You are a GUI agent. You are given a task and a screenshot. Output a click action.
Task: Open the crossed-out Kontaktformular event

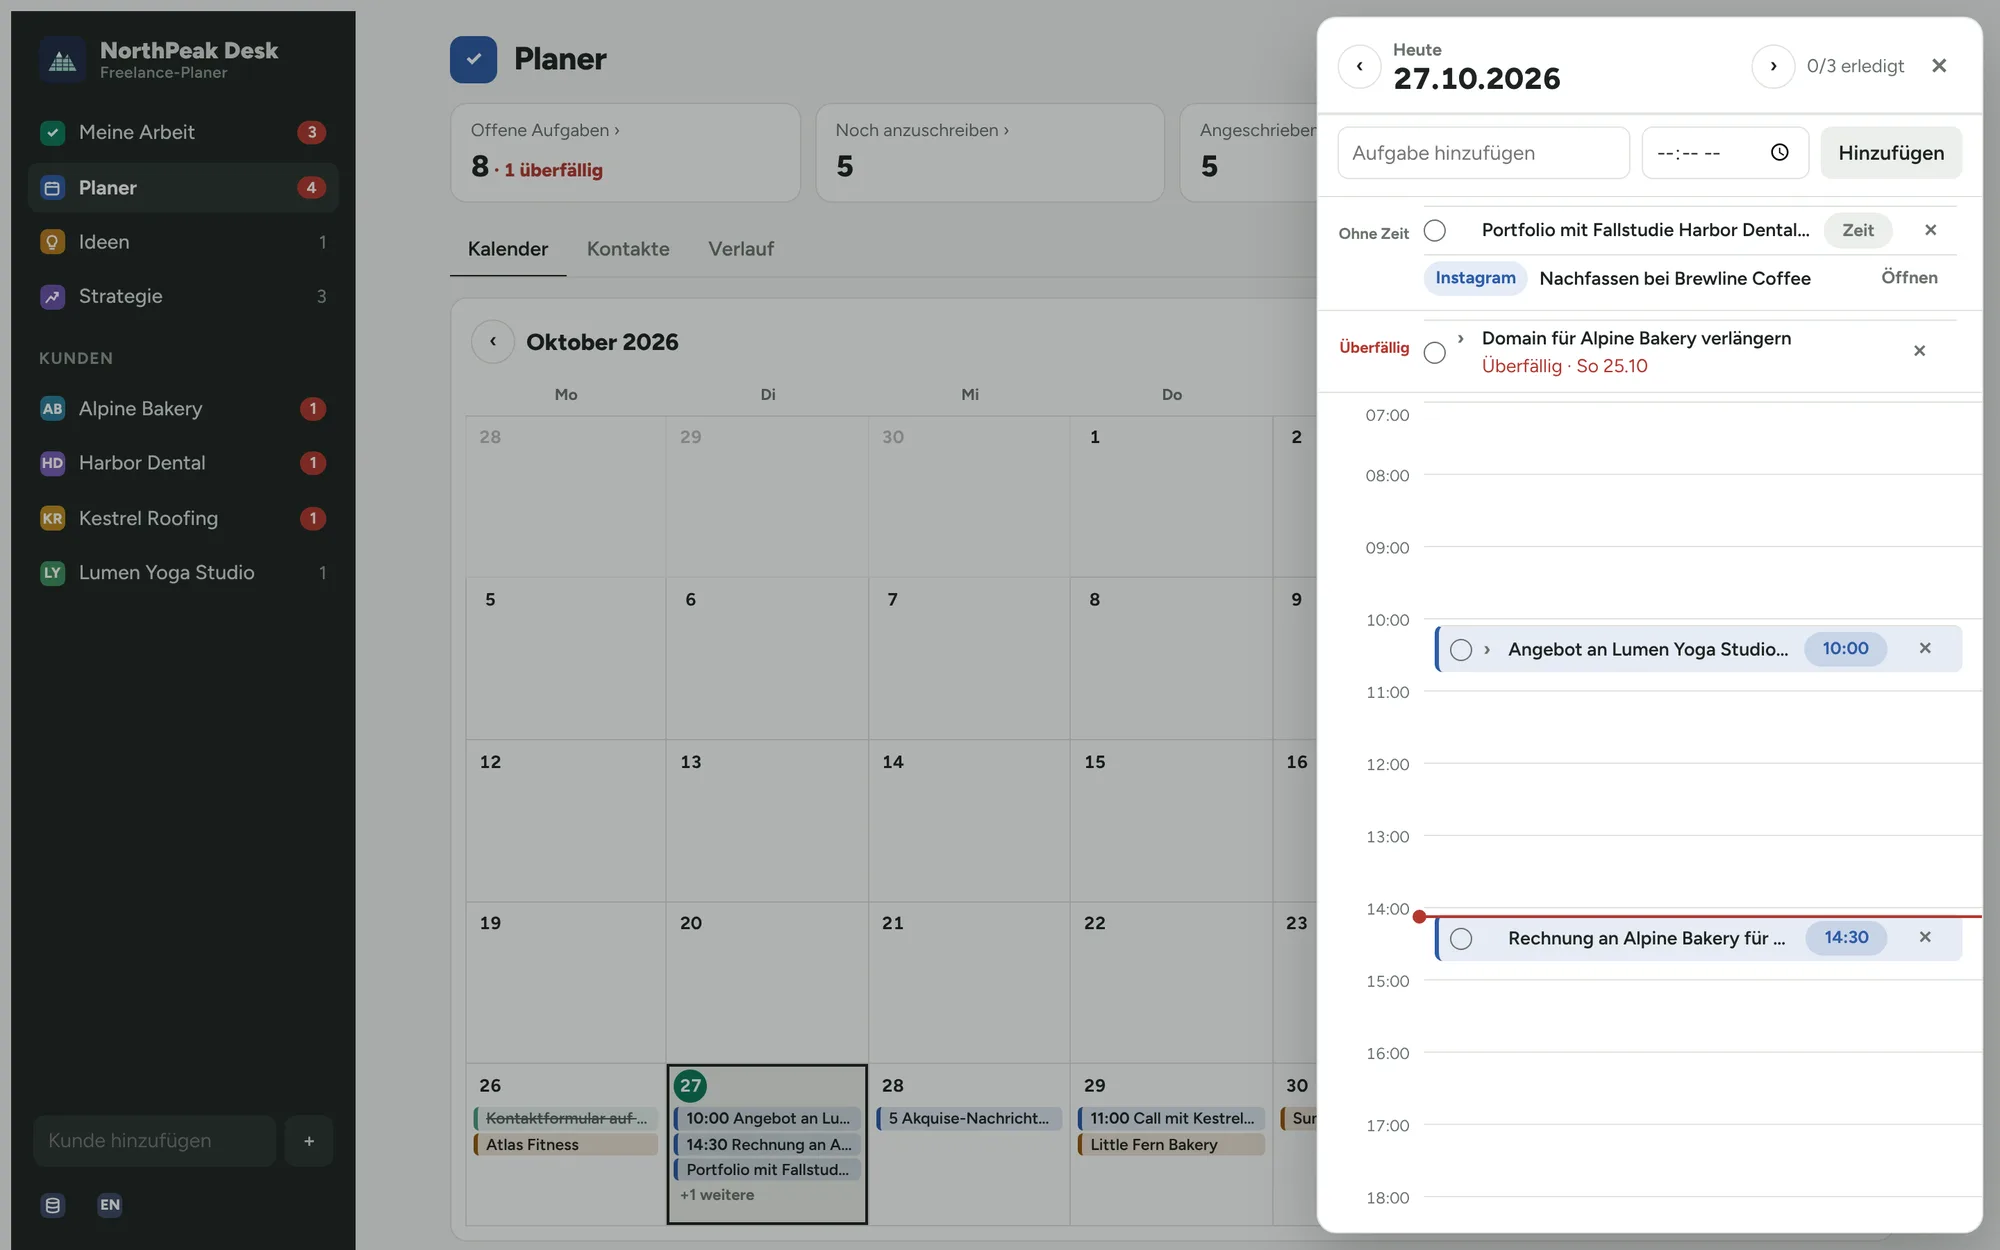[565, 1119]
